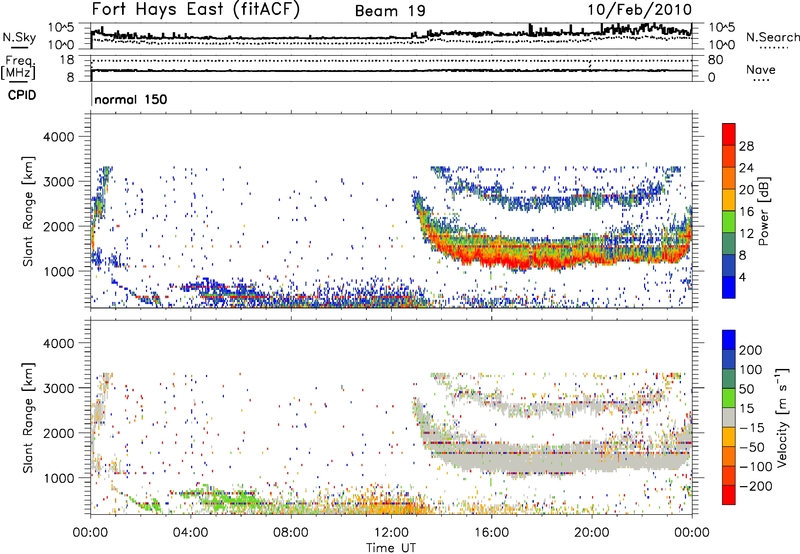This screenshot has width=800, height=554.
Task: Click the 'Power [dB]' color bar title
Action: (763, 211)
